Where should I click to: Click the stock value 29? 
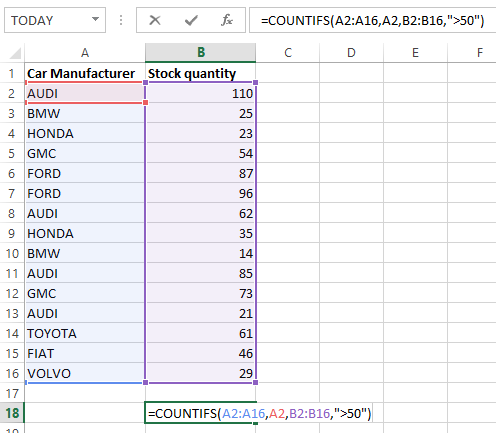point(201,373)
